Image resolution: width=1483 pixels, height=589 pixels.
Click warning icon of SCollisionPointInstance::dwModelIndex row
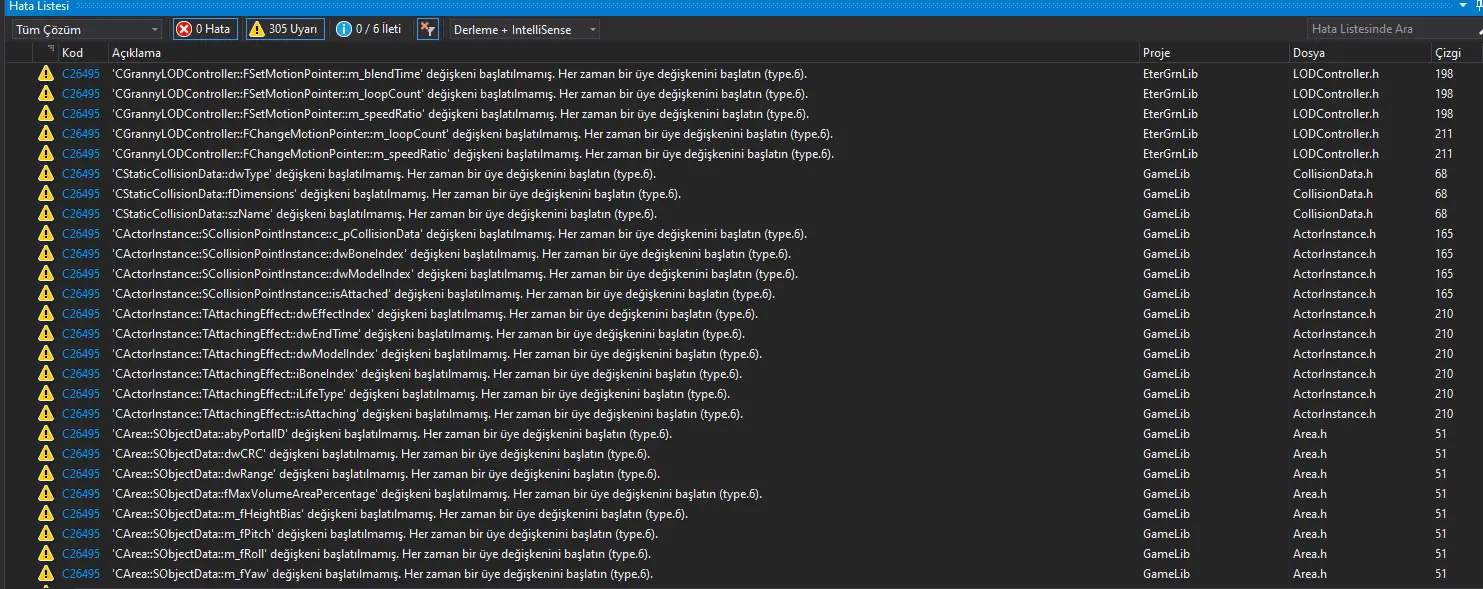click(45, 274)
